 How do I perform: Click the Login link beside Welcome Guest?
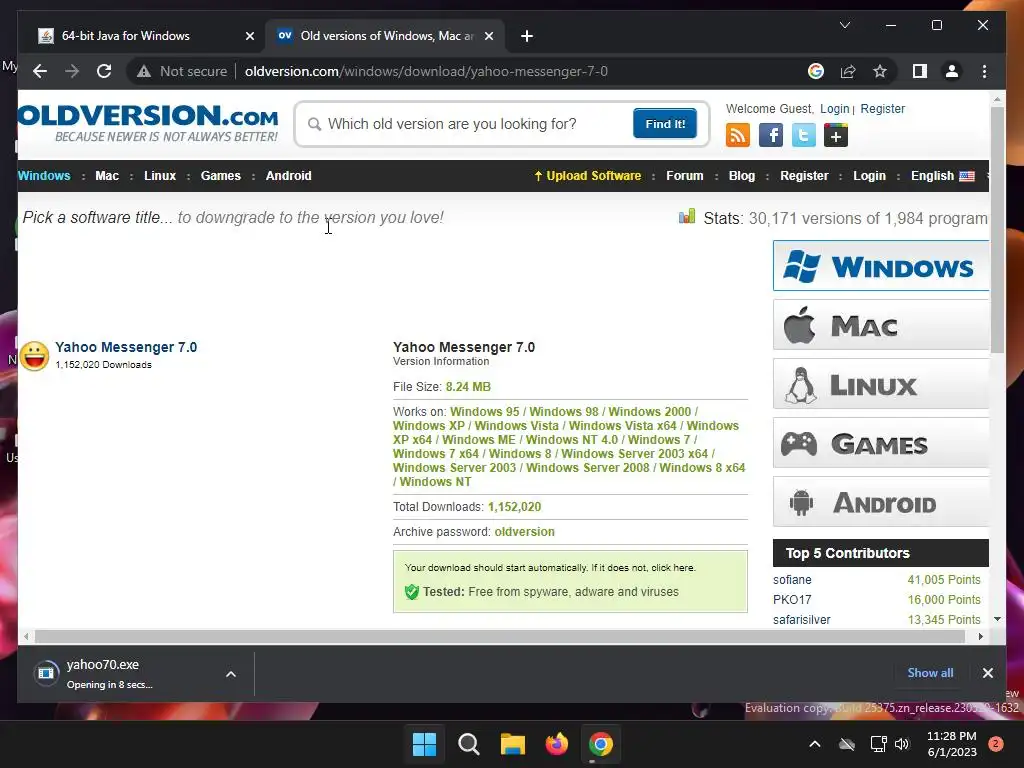click(x=835, y=108)
